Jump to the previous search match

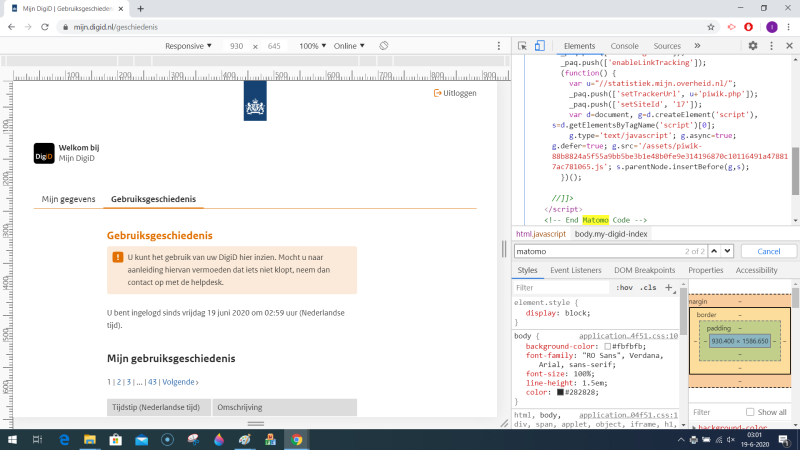(715, 251)
